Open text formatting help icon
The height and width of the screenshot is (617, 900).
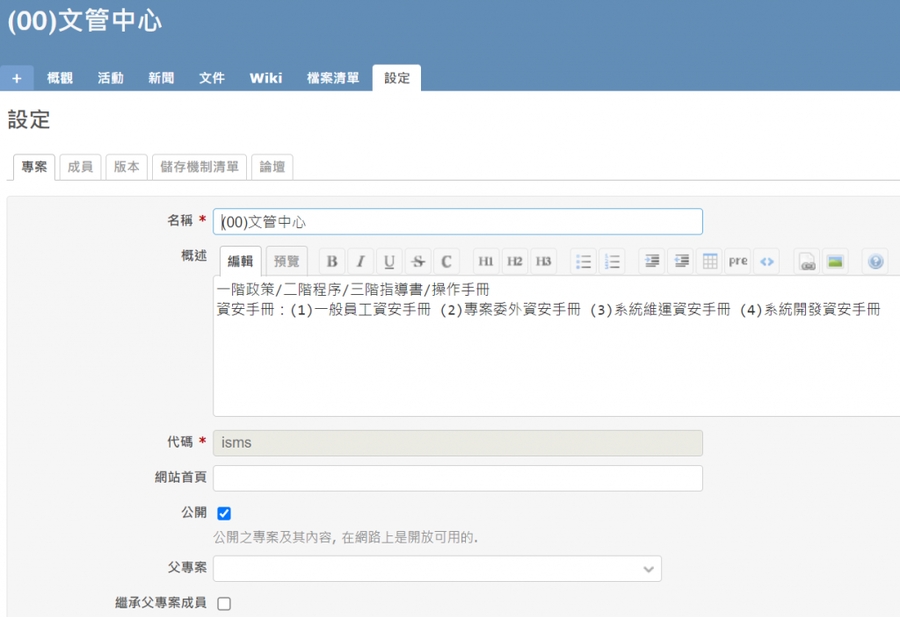pyautogui.click(x=875, y=261)
